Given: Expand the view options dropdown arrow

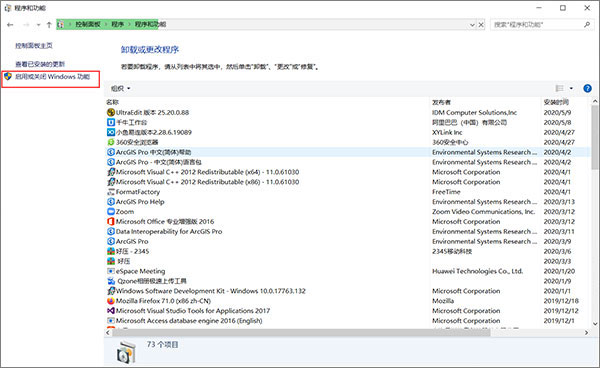Looking at the screenshot, I should pyautogui.click(x=571, y=88).
